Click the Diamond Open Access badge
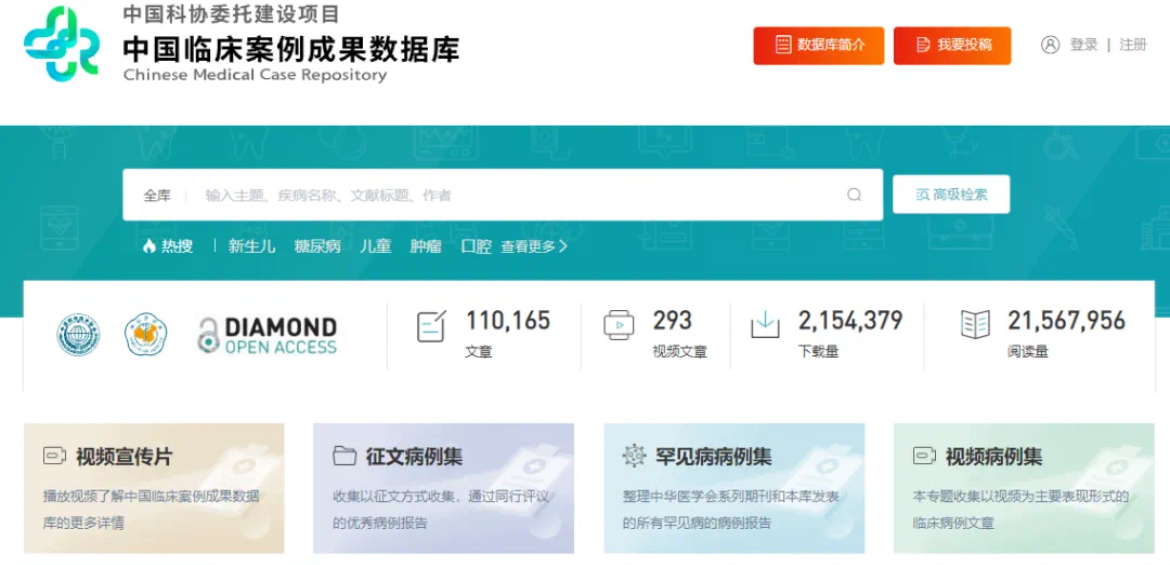Image resolution: width=1170 pixels, height=565 pixels. tap(266, 335)
